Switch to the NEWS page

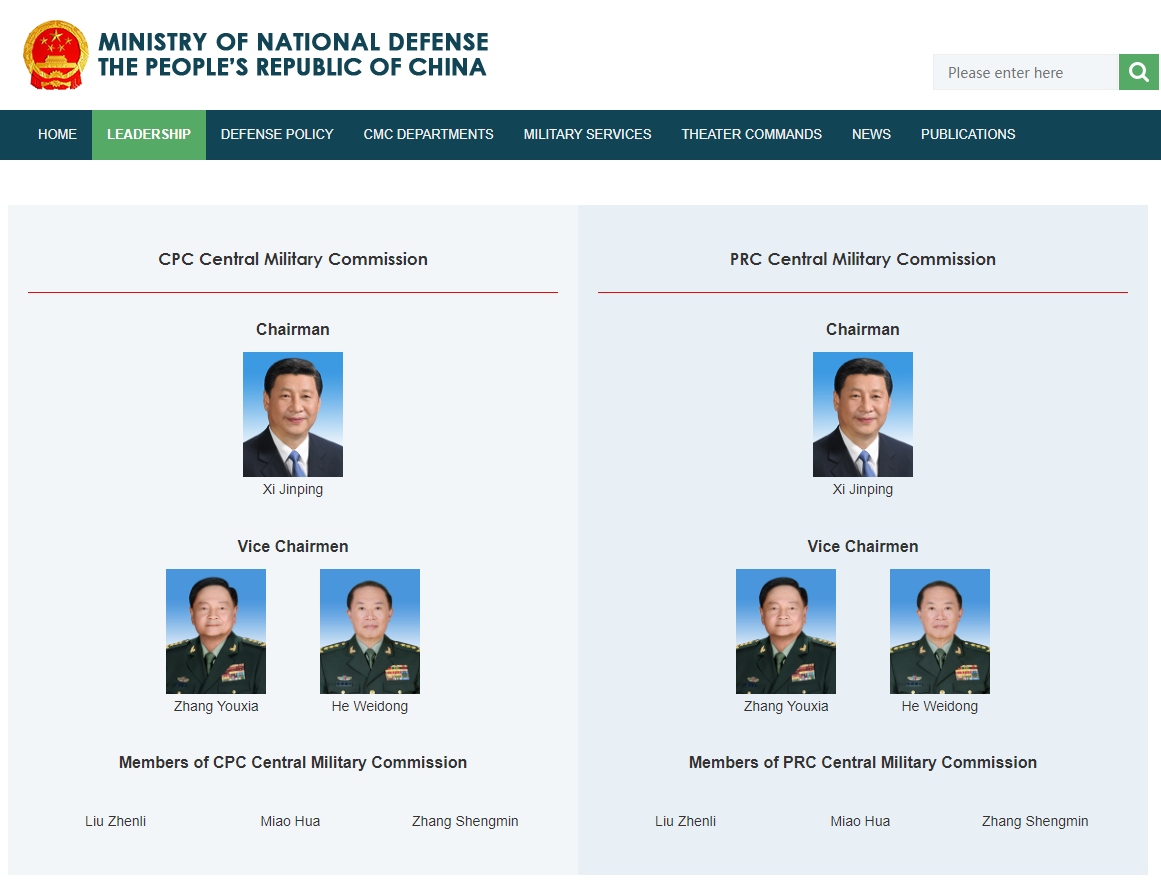871,134
